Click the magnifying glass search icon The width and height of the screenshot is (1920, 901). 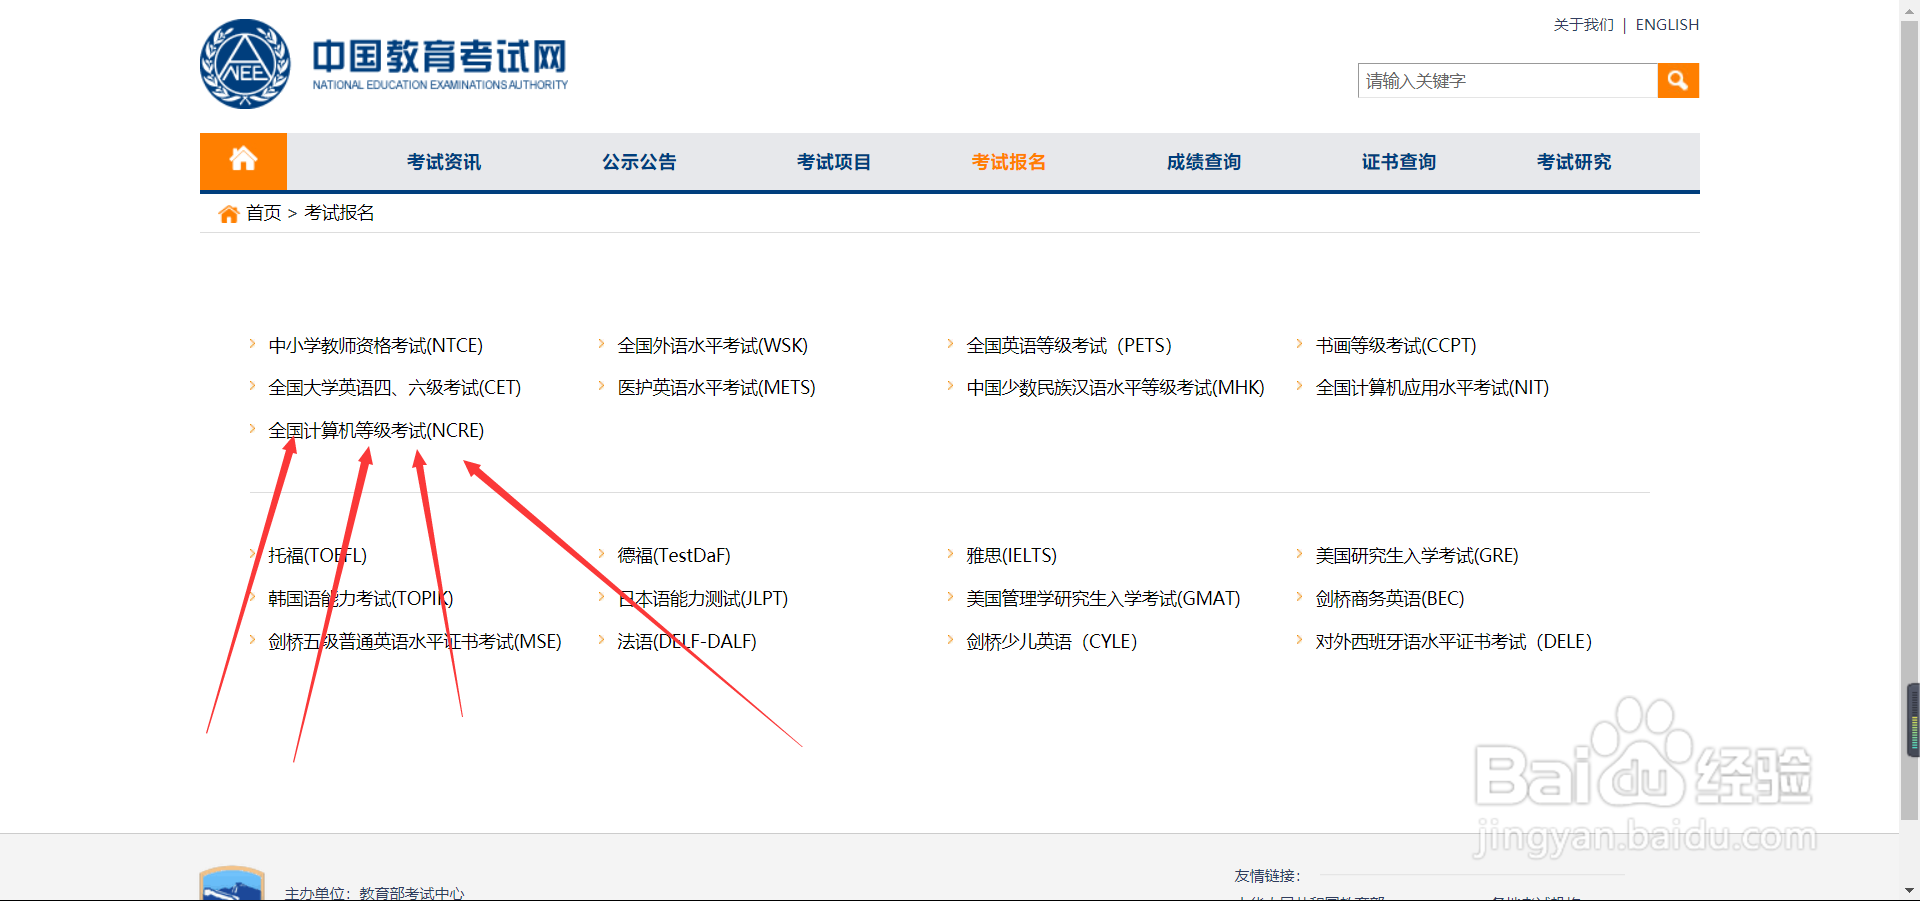tap(1677, 80)
